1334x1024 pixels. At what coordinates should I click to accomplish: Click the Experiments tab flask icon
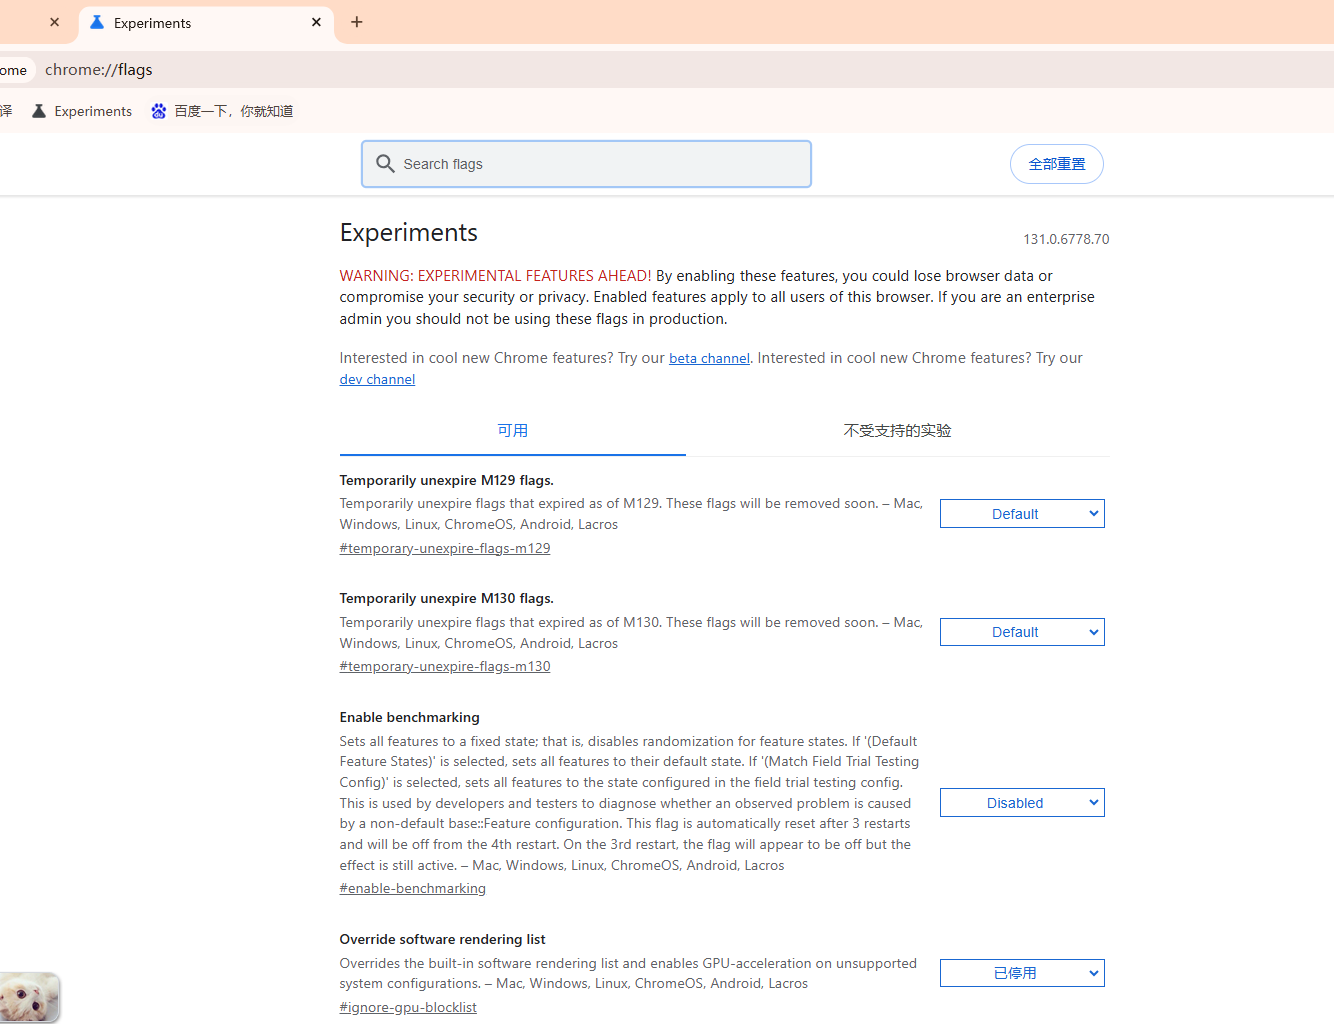tap(97, 22)
